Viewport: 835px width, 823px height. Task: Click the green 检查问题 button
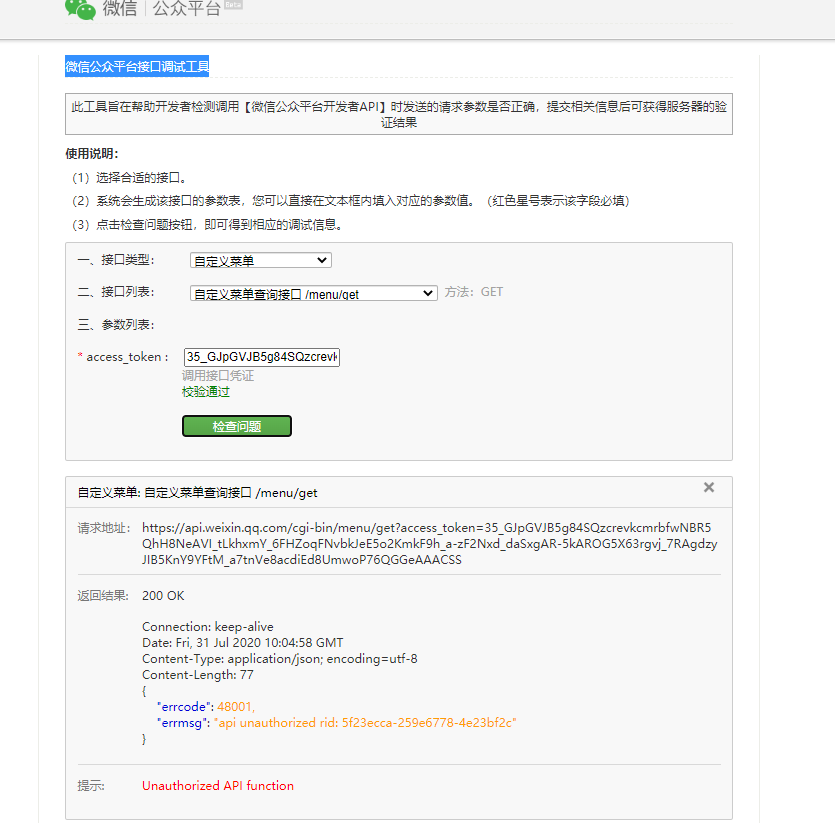(237, 426)
